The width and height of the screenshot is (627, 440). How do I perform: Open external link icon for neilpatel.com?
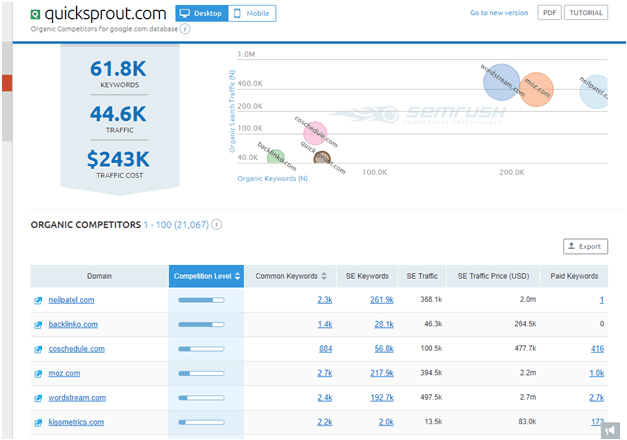(x=38, y=300)
